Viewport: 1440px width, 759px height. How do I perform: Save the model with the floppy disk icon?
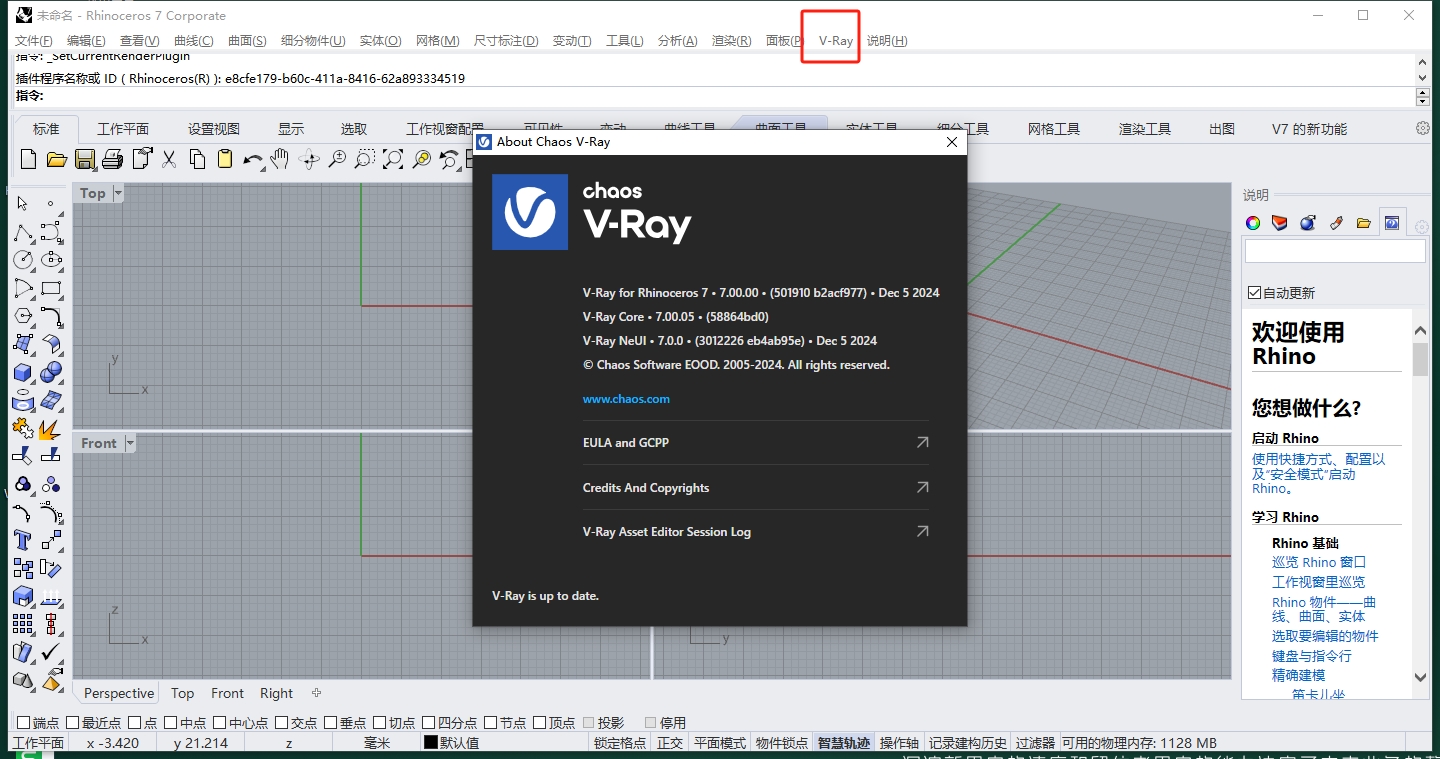[x=85, y=159]
